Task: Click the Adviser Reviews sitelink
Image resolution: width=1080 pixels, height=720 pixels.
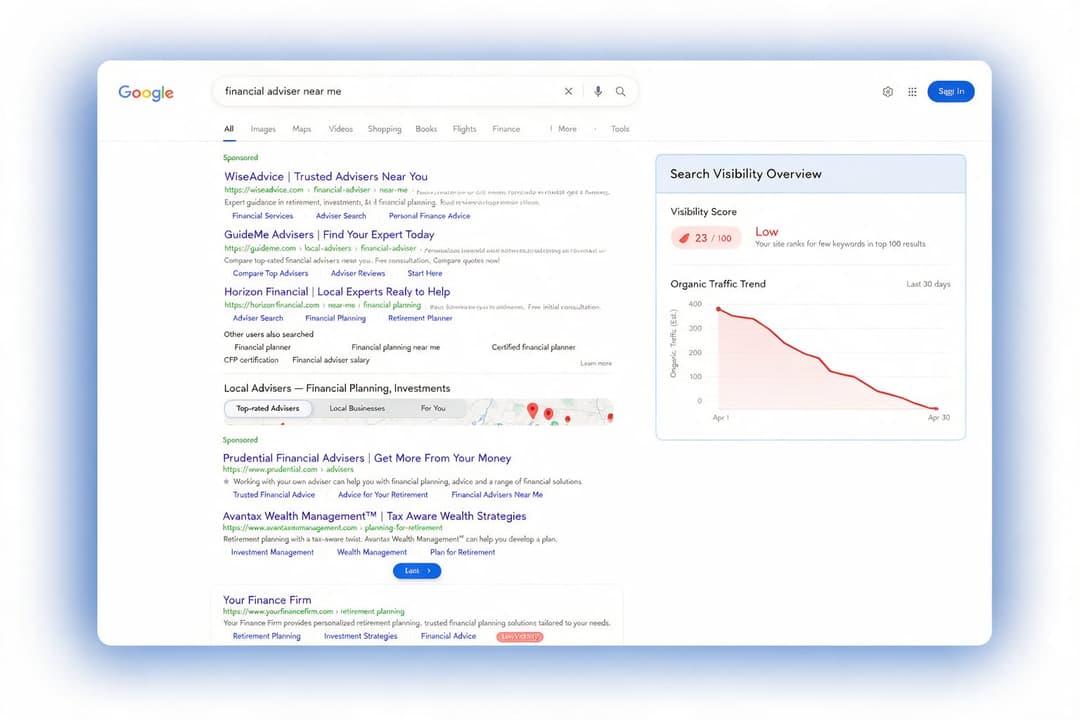Action: point(357,273)
